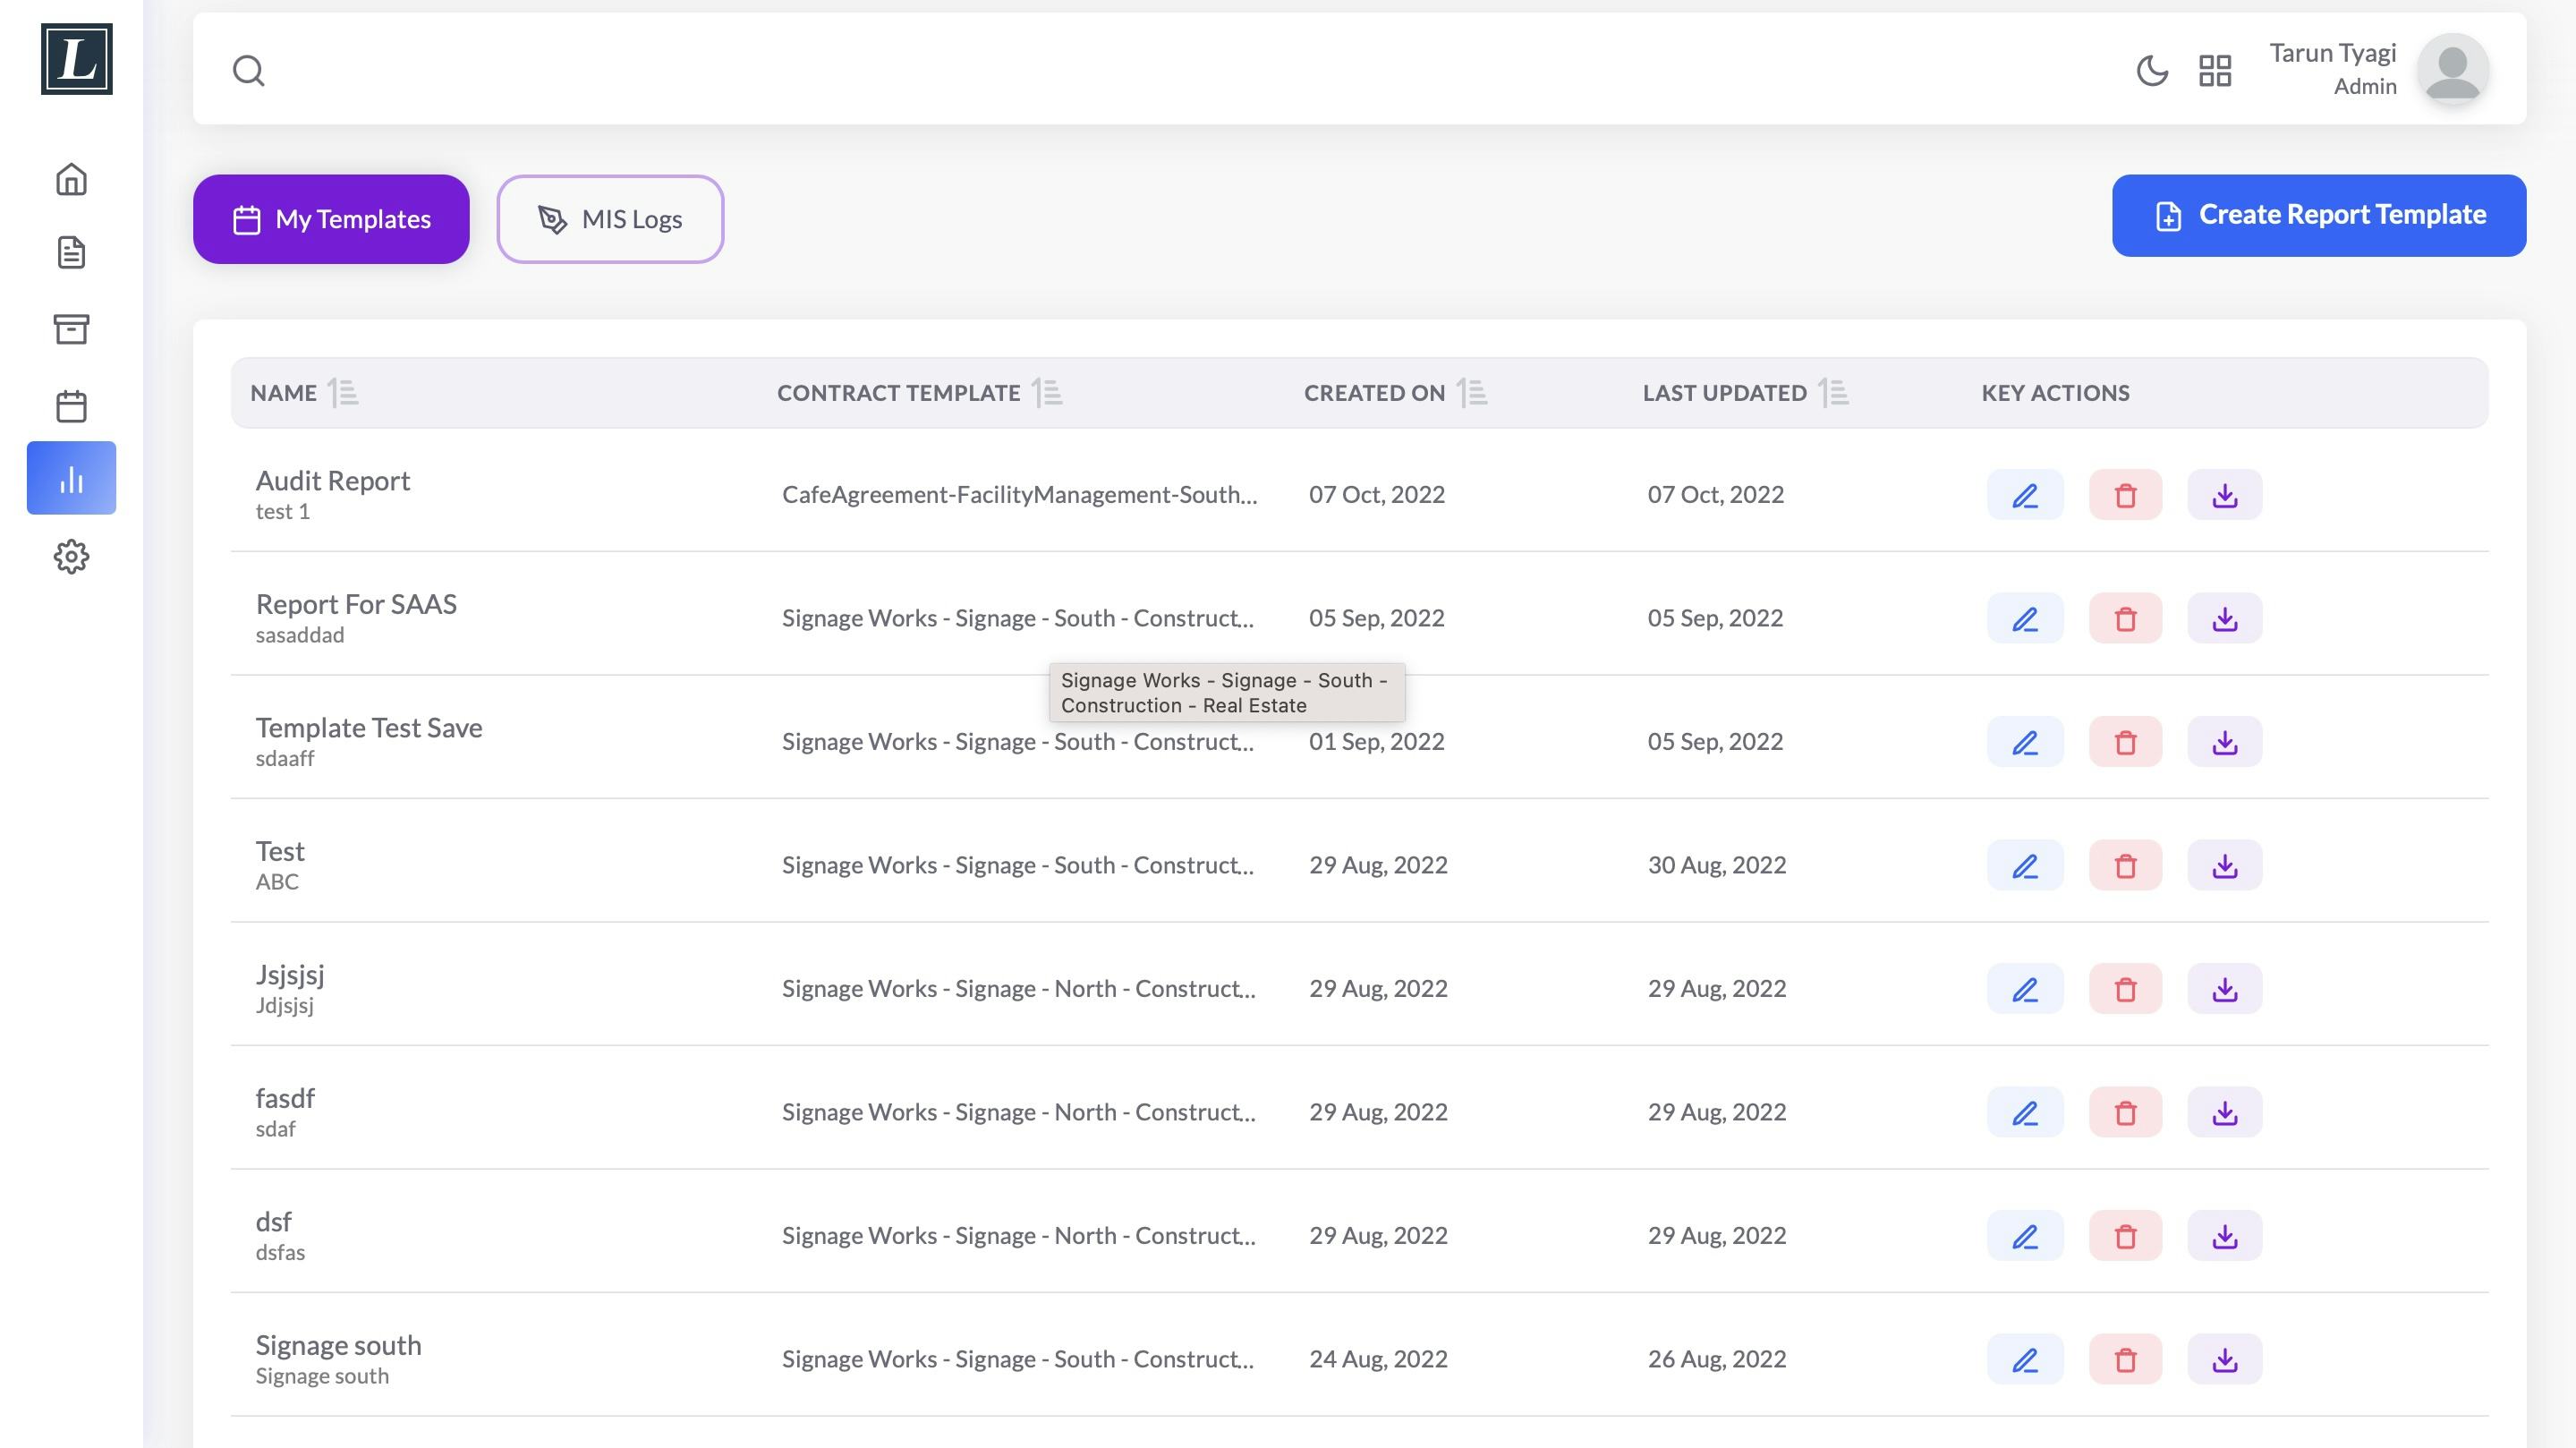The width and height of the screenshot is (2576, 1448).
Task: Sort by the LAST UPDATED column
Action: (x=1833, y=393)
